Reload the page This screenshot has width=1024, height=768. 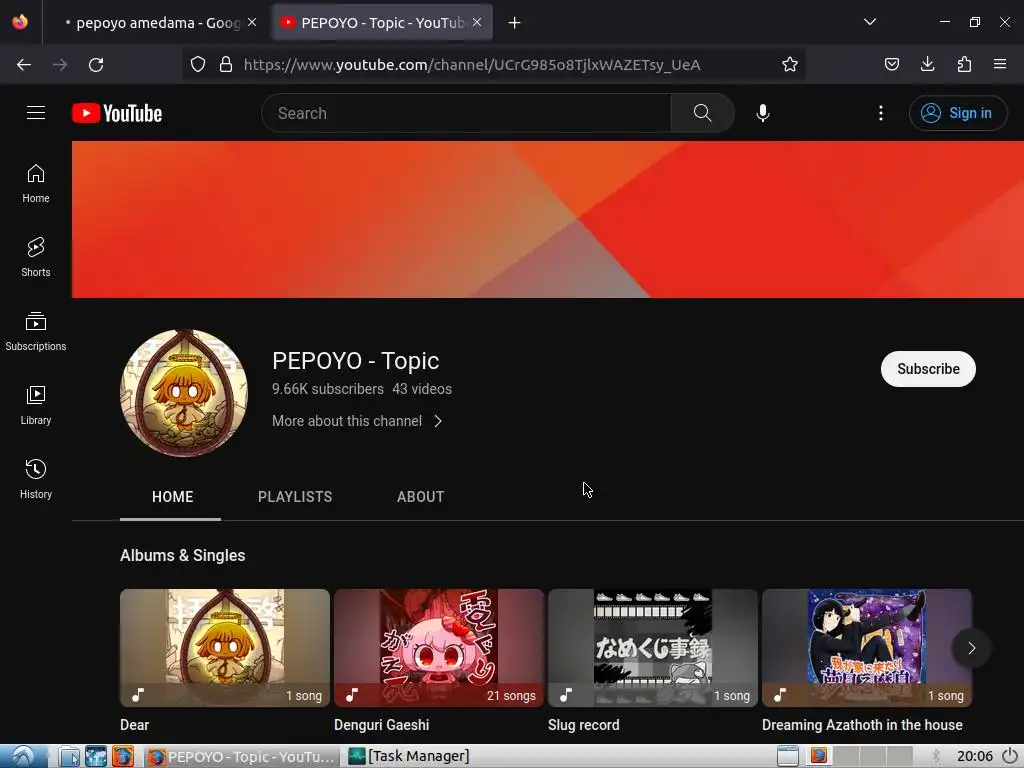click(96, 65)
